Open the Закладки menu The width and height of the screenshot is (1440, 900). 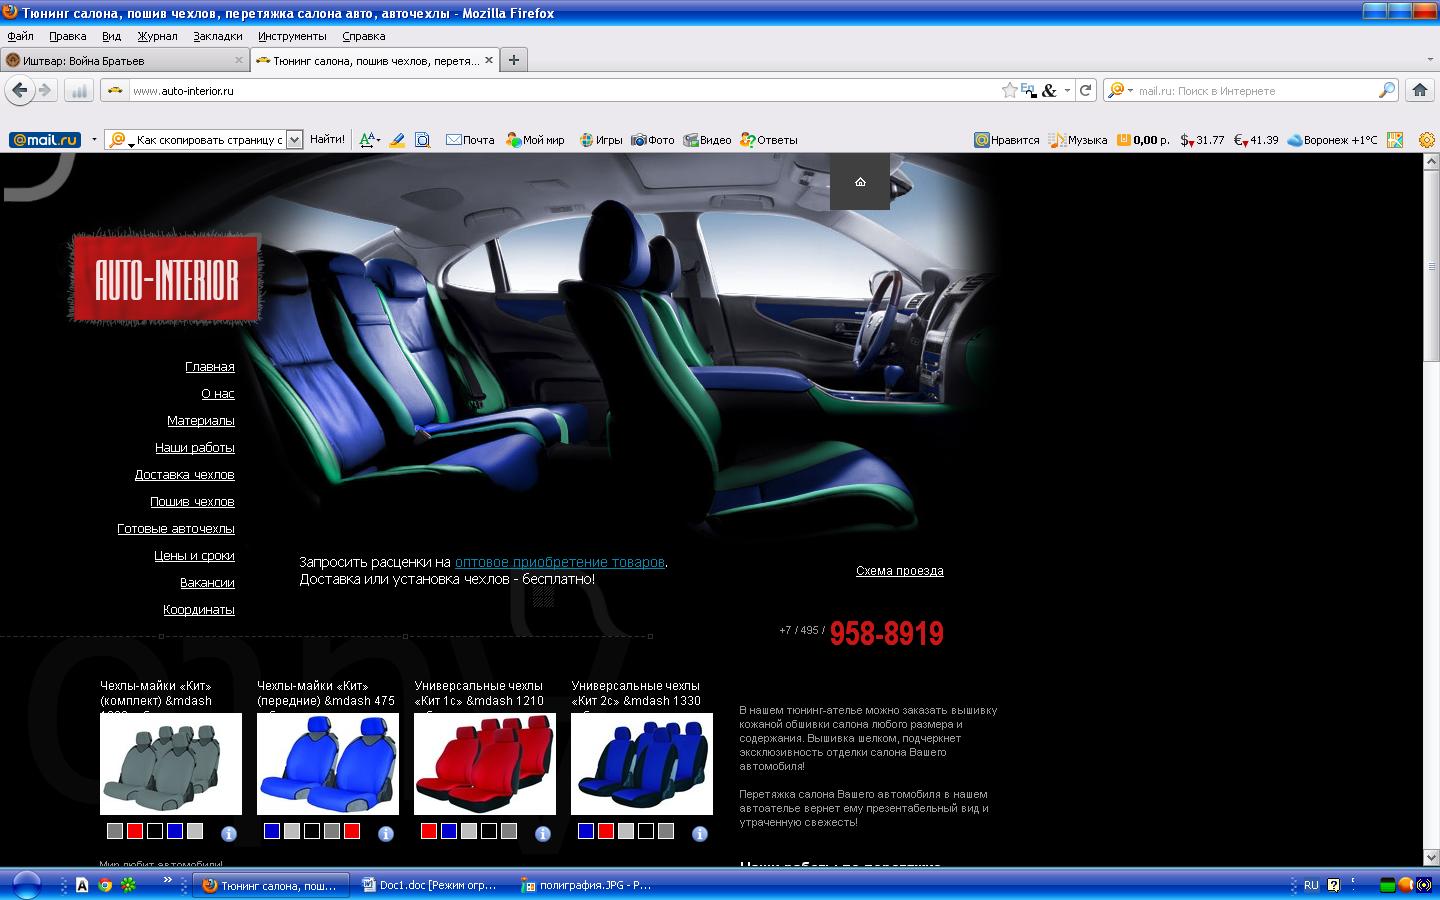tap(218, 36)
